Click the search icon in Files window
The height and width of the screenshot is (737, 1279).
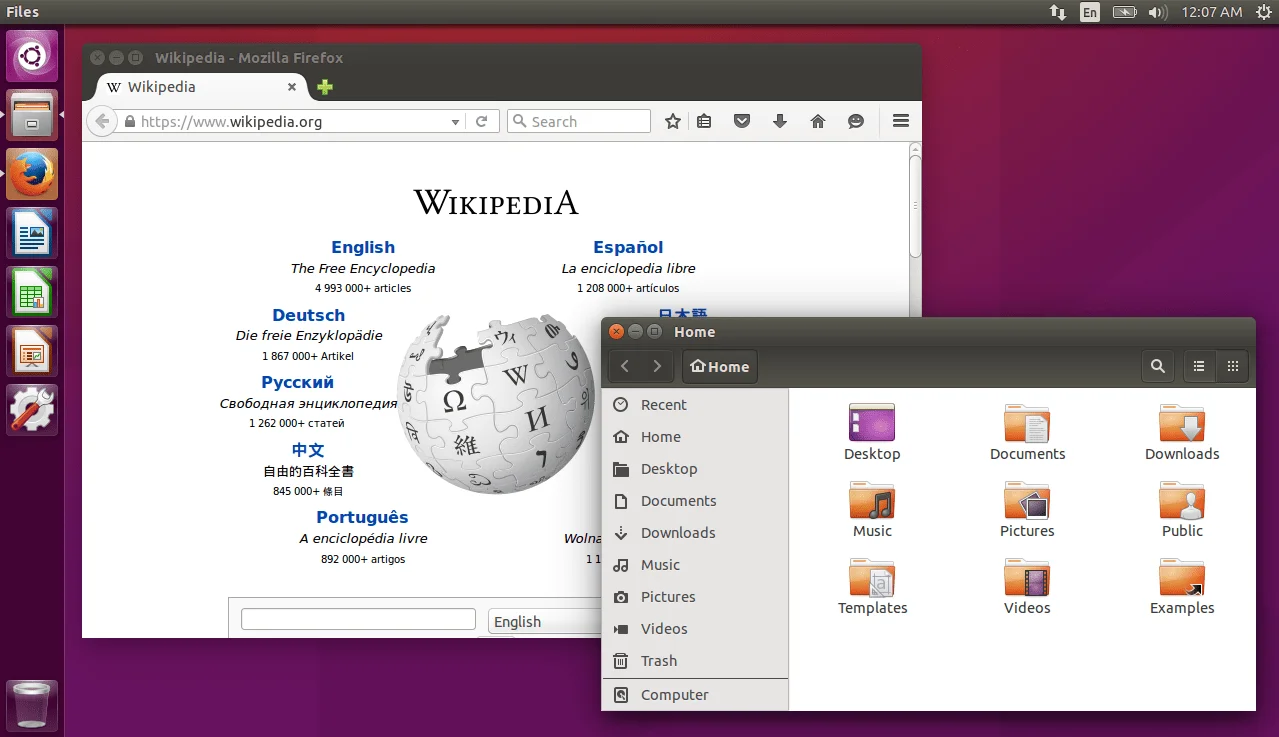pyautogui.click(x=1157, y=366)
